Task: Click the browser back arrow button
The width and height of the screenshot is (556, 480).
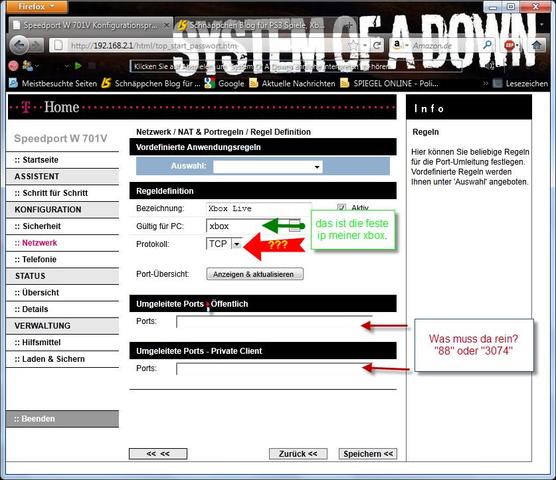Action: pyautogui.click(x=19, y=45)
